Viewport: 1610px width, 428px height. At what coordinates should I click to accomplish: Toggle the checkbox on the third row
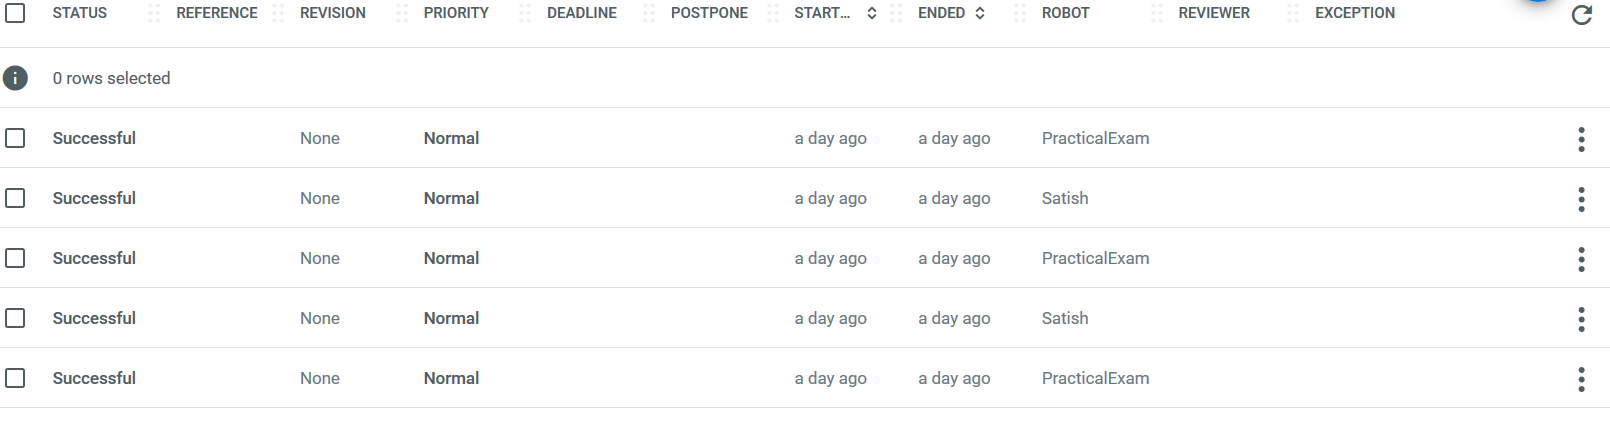15,258
